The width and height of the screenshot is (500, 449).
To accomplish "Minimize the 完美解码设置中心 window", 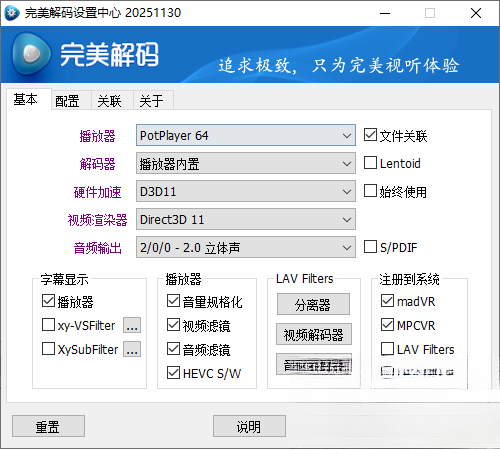I will [385, 13].
